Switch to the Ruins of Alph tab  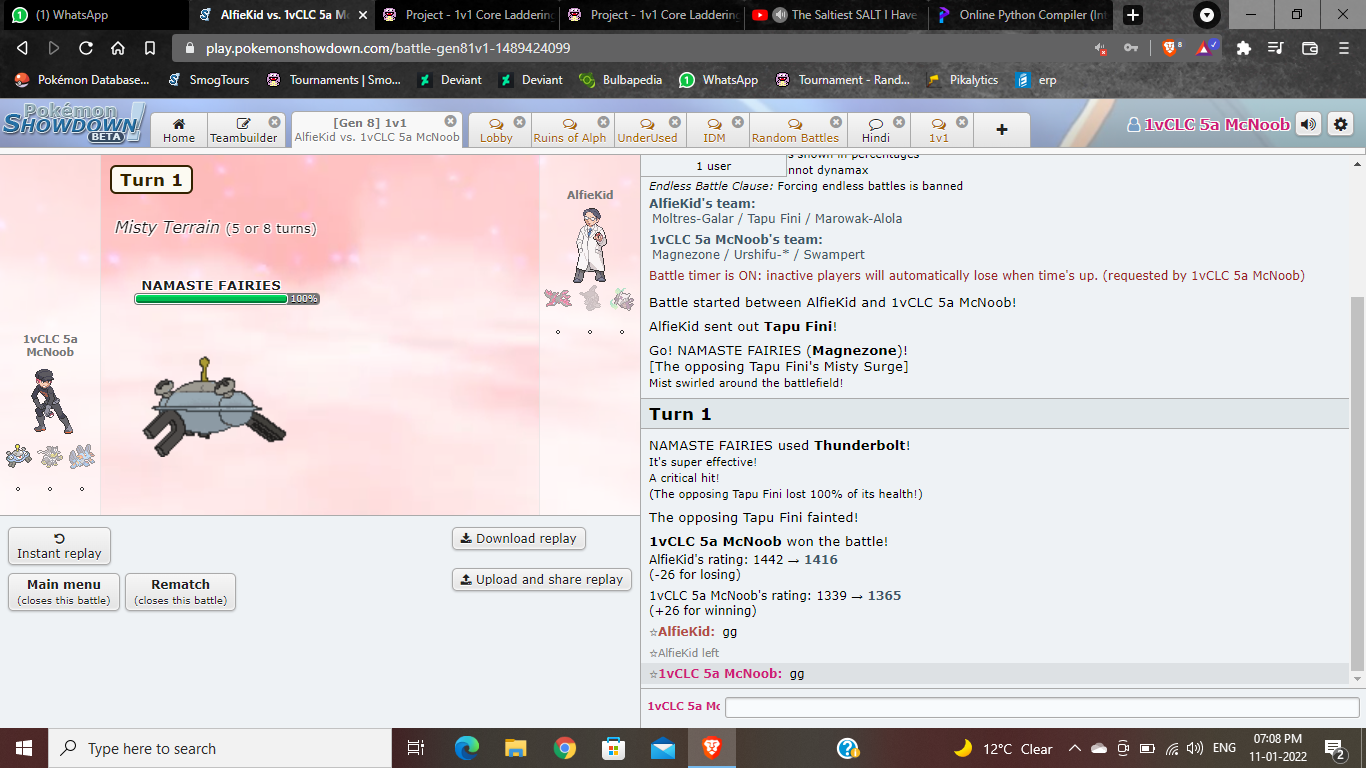coord(570,130)
